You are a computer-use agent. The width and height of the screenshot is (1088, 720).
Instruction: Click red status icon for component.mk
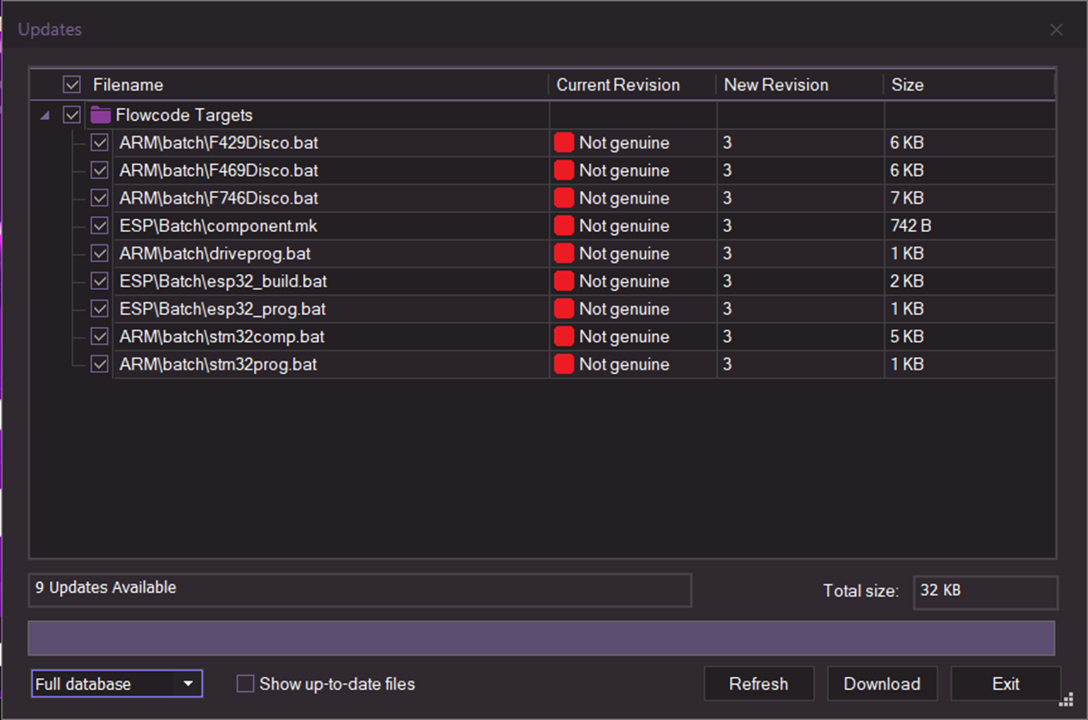coord(563,225)
